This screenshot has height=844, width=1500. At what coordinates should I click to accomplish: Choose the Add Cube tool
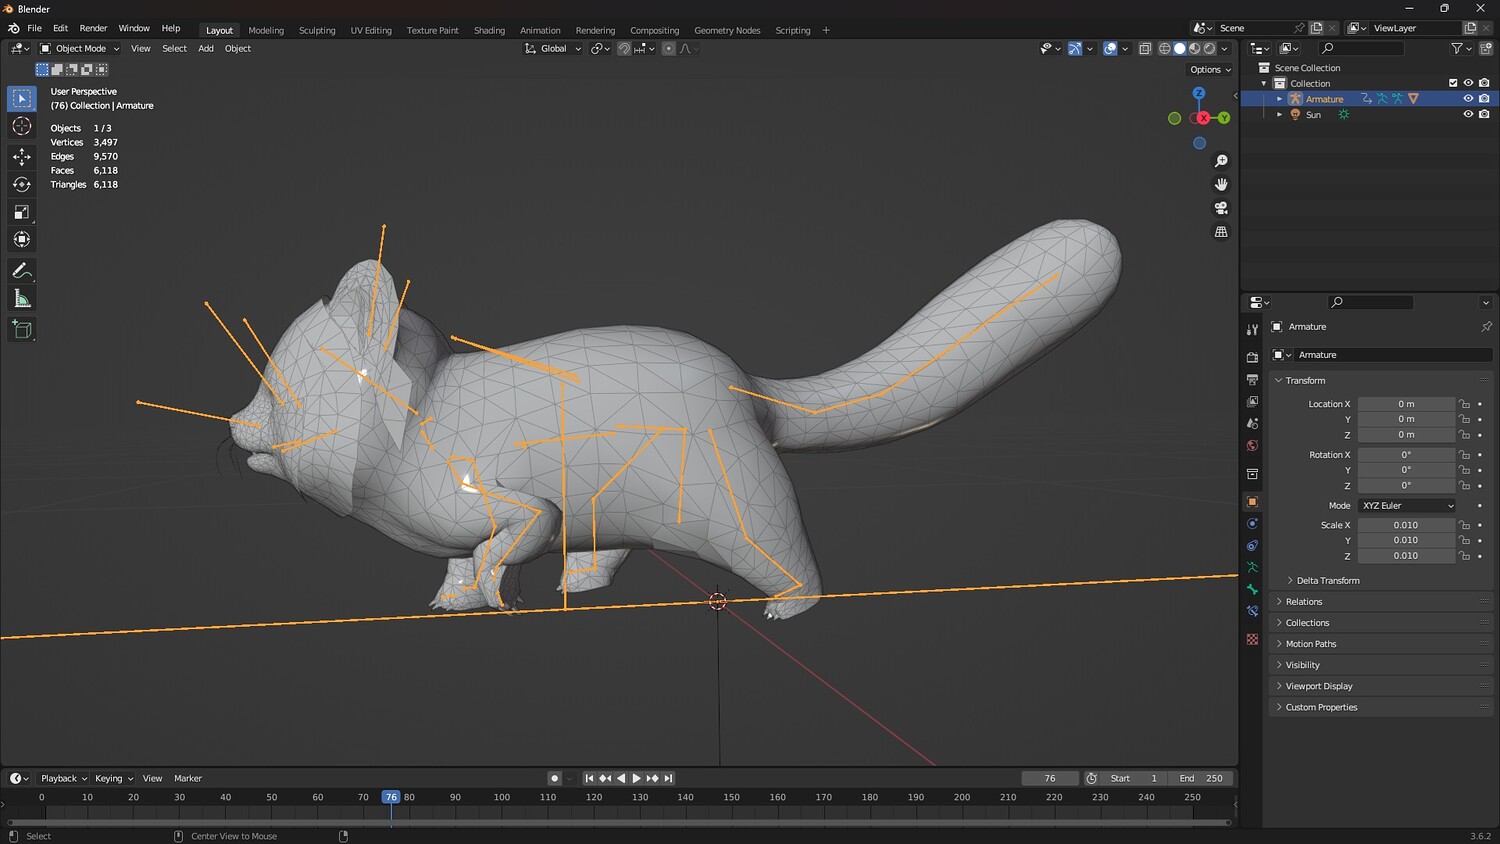tap(22, 330)
